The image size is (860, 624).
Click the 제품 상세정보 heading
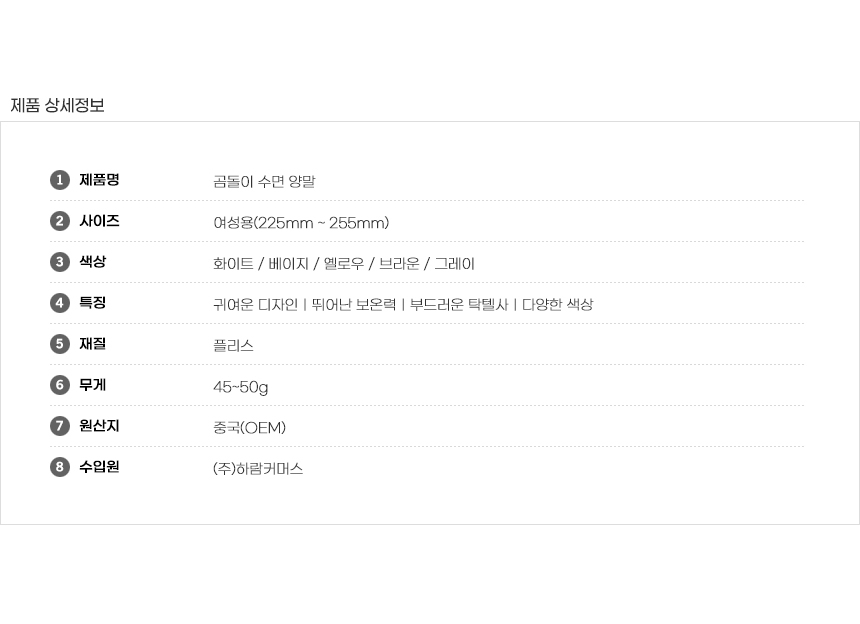pyautogui.click(x=57, y=105)
